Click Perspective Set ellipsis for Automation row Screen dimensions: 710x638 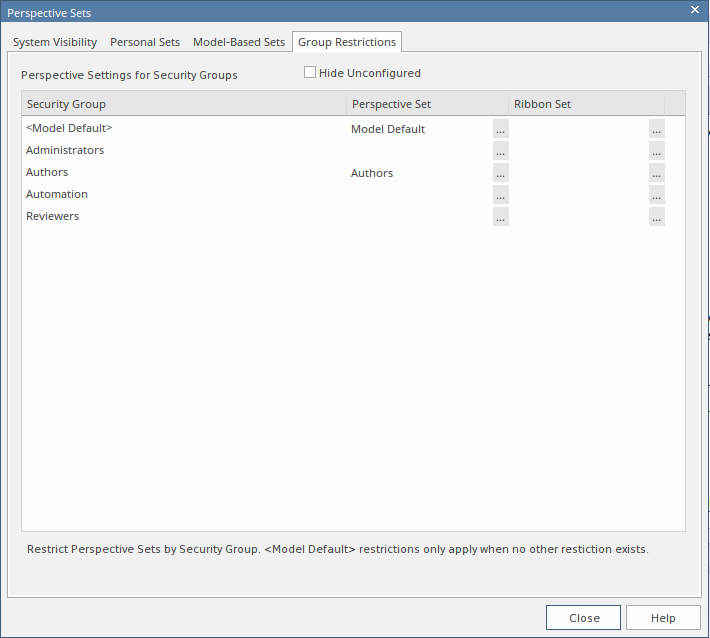(500, 195)
